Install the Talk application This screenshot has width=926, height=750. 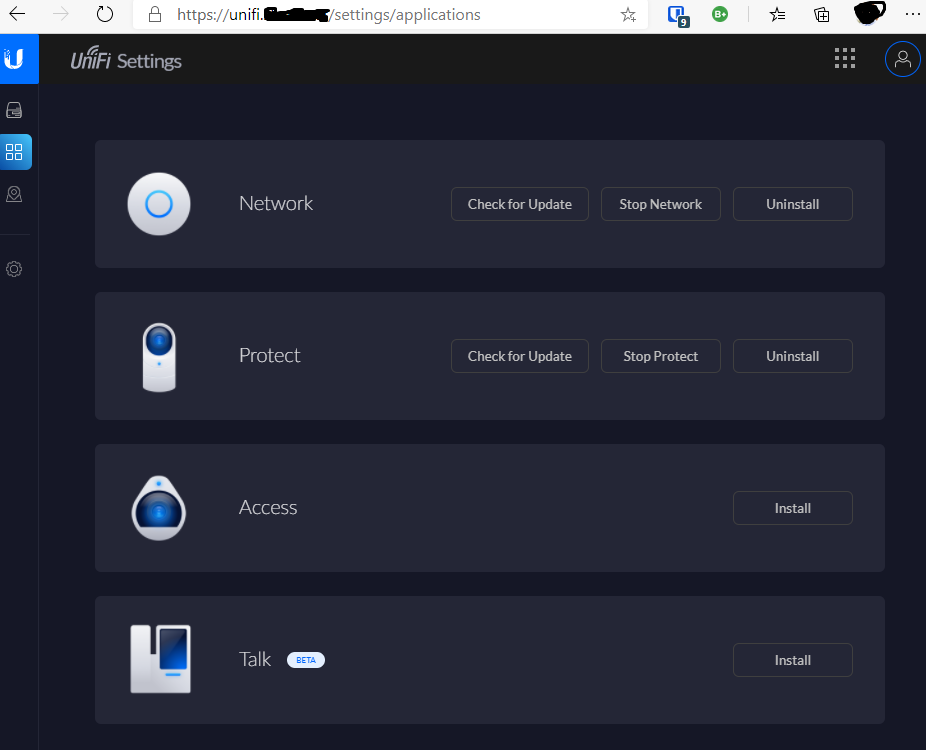(792, 660)
